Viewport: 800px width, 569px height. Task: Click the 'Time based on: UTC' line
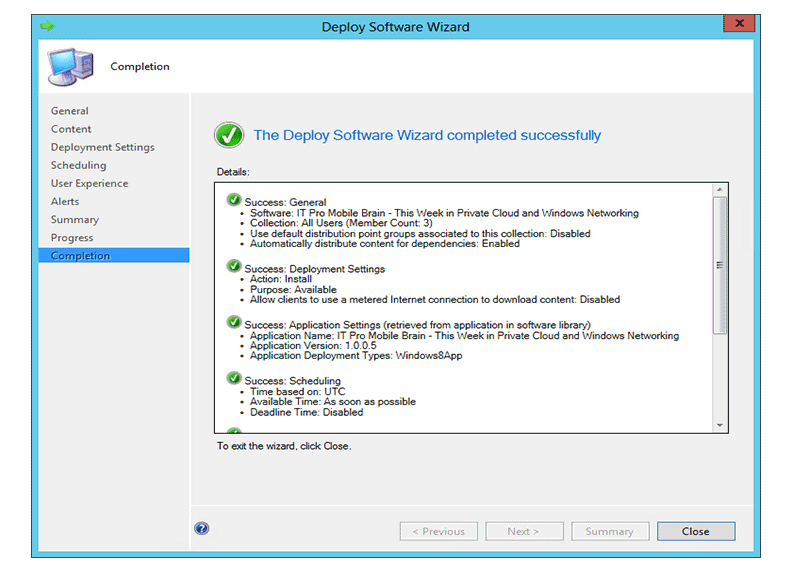[x=297, y=391]
